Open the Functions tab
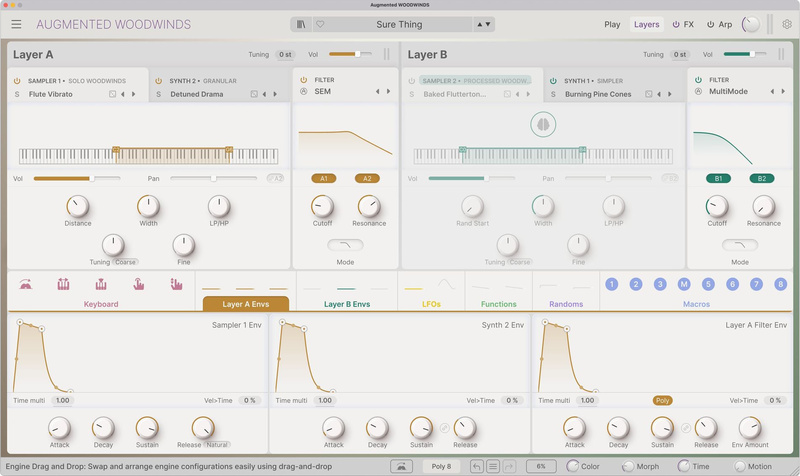The width and height of the screenshot is (800, 476). 498,304
